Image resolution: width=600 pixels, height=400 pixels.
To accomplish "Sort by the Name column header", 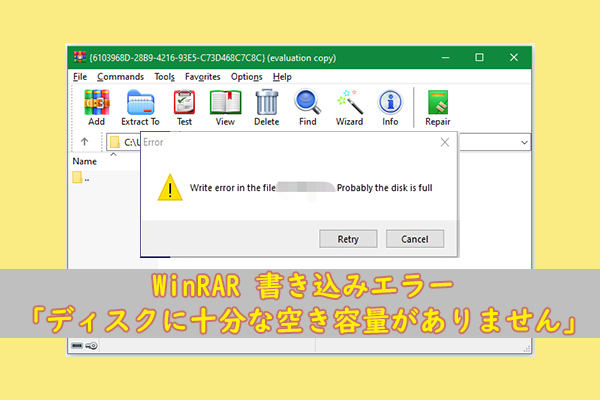I will (85, 161).
